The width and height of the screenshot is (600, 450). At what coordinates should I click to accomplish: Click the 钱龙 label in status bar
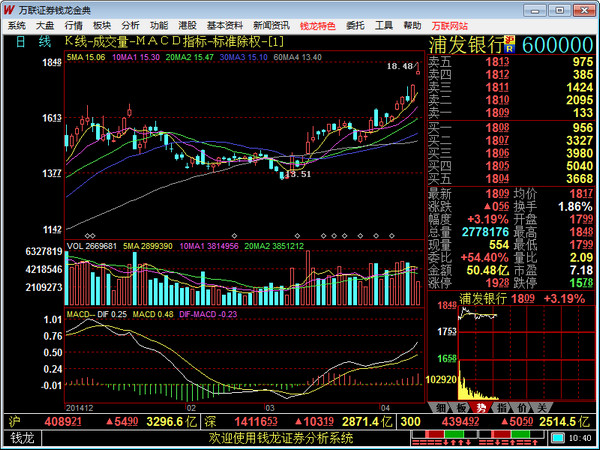click(x=22, y=438)
